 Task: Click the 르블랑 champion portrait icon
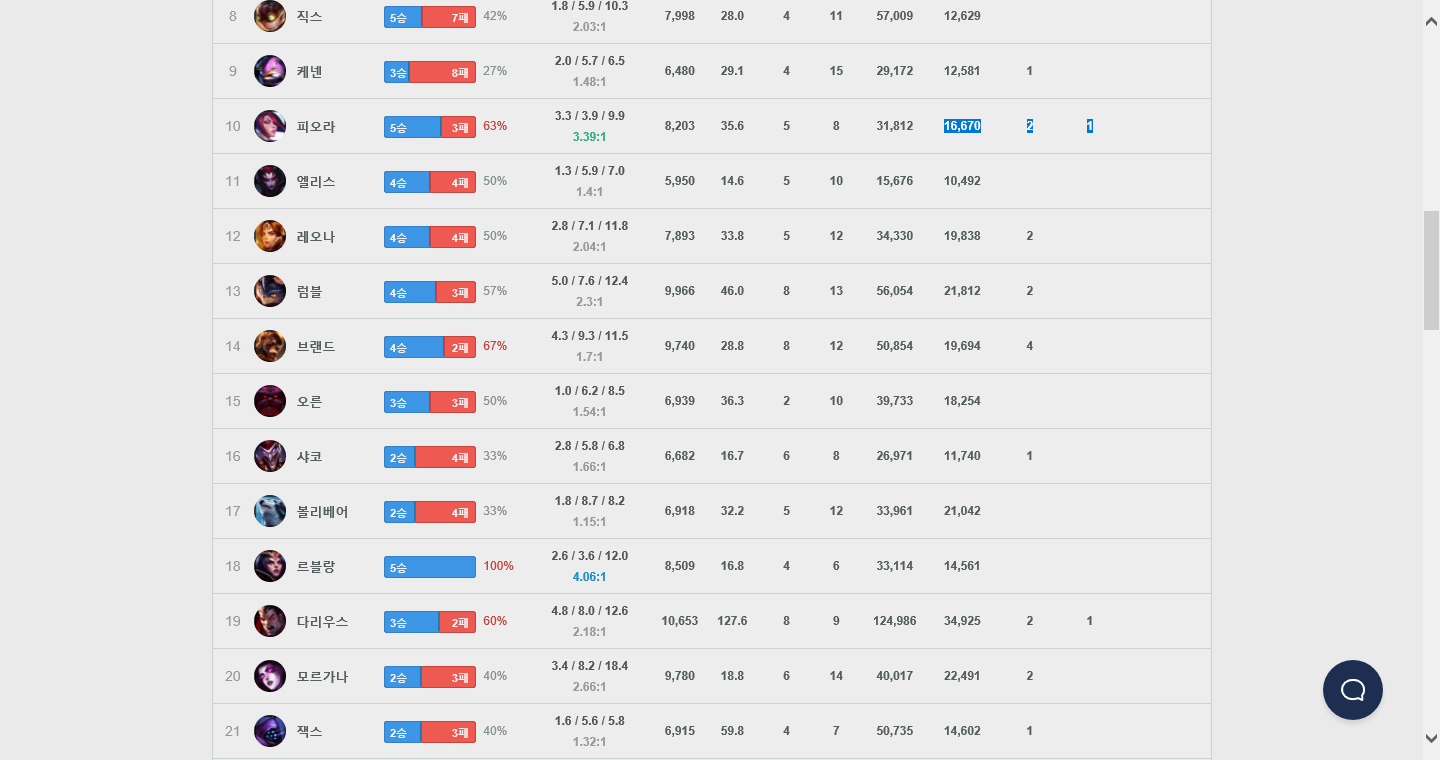[x=270, y=566]
